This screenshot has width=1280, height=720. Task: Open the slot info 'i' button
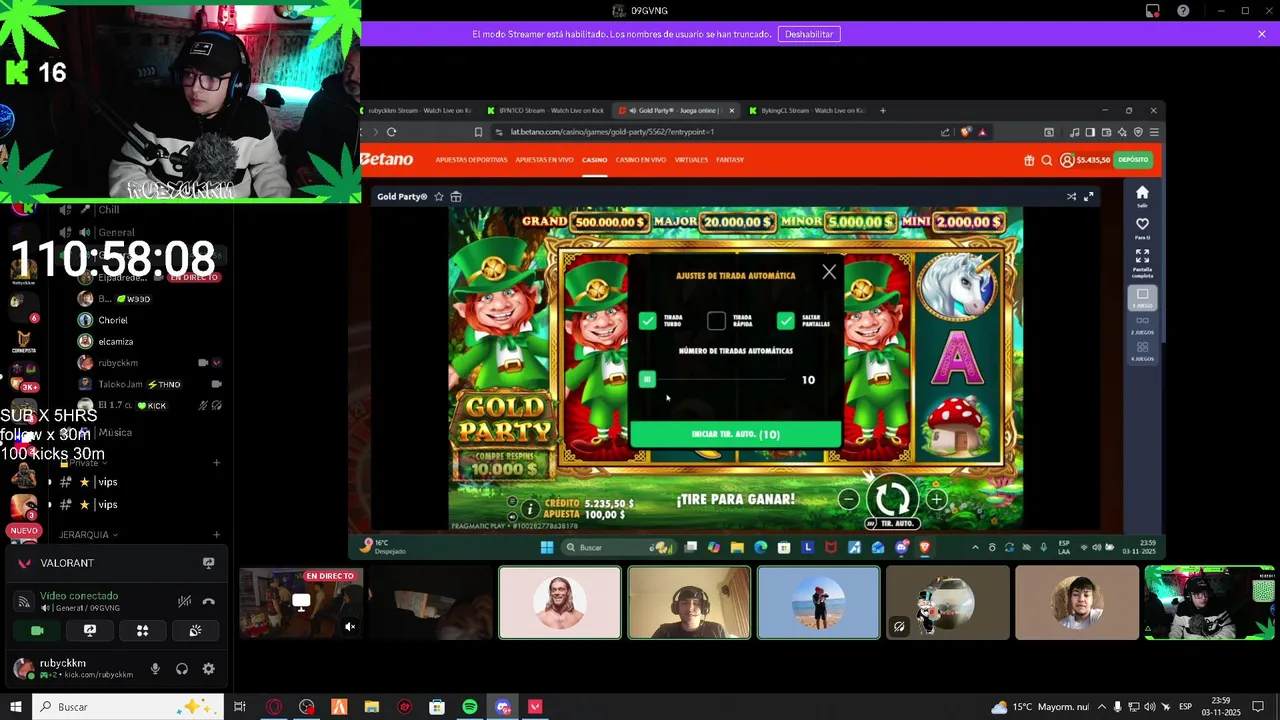pos(530,510)
